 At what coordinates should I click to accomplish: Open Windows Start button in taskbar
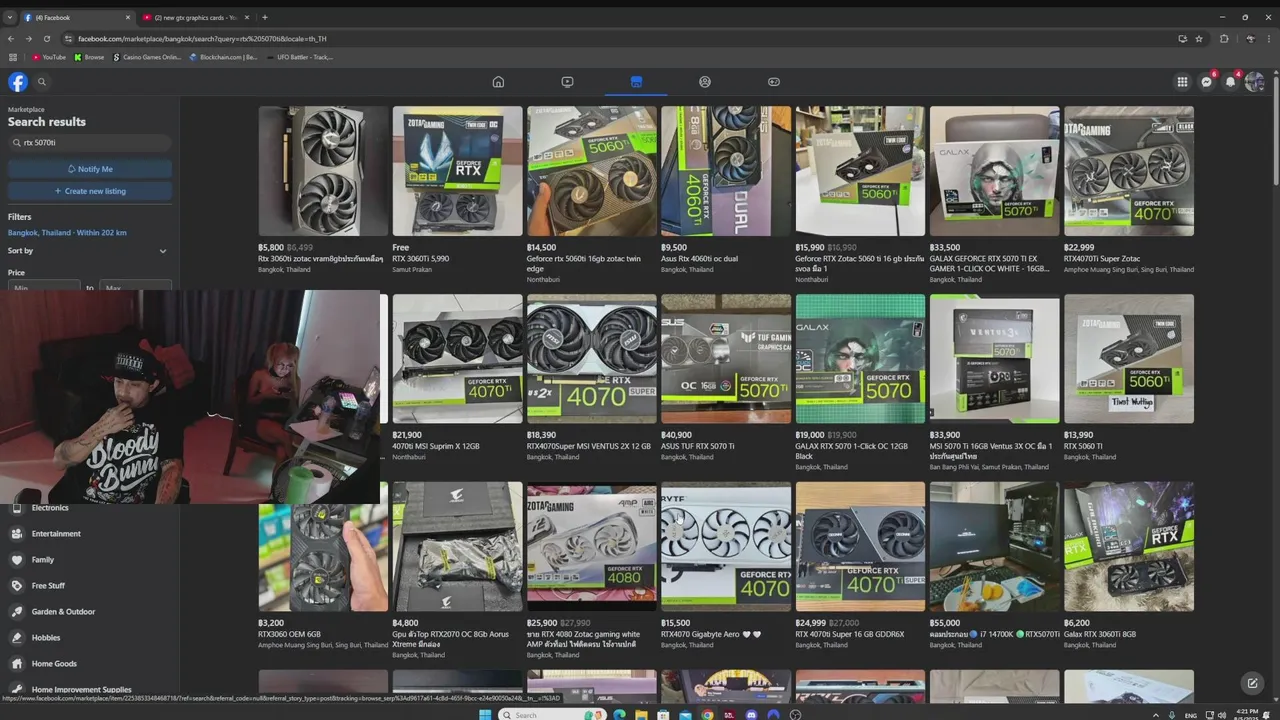[485, 714]
